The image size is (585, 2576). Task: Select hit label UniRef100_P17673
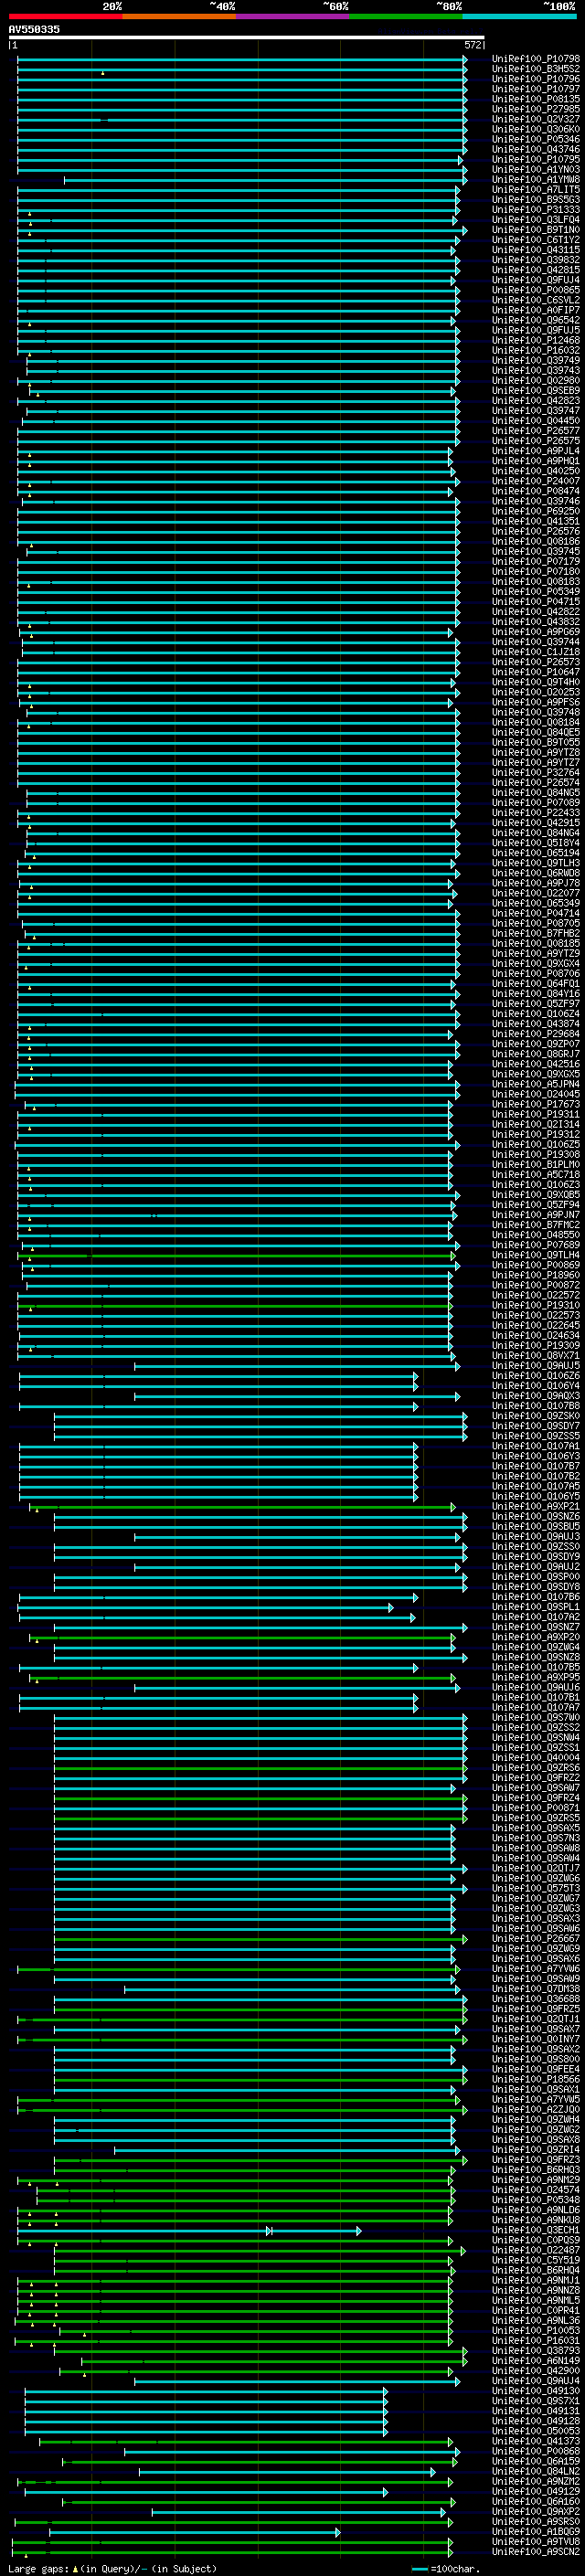[x=536, y=1105]
